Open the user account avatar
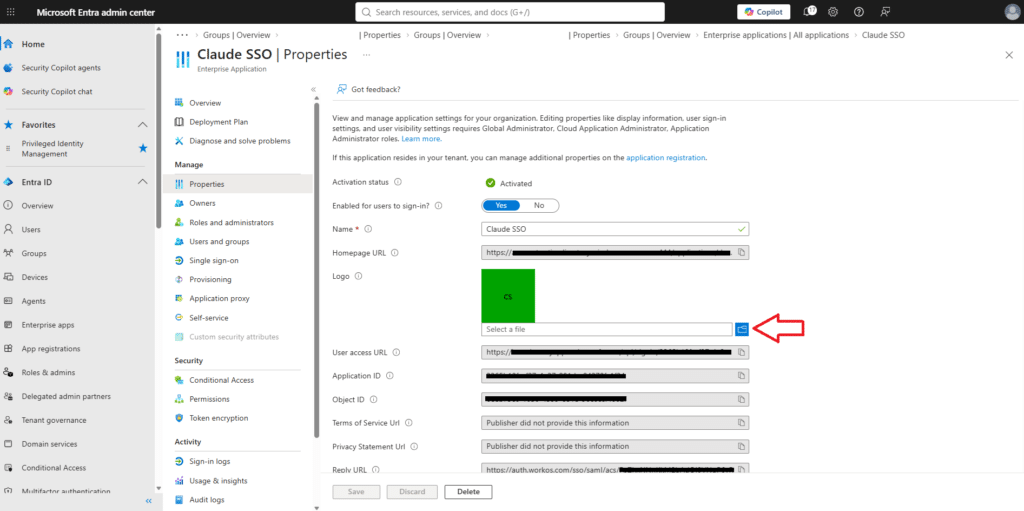The image size is (1024, 511). click(x=1012, y=12)
